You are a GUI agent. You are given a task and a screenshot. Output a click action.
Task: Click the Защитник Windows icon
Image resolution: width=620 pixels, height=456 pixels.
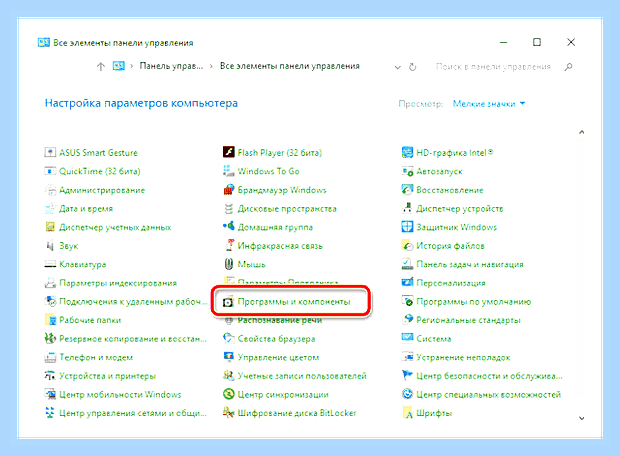[x=407, y=227]
